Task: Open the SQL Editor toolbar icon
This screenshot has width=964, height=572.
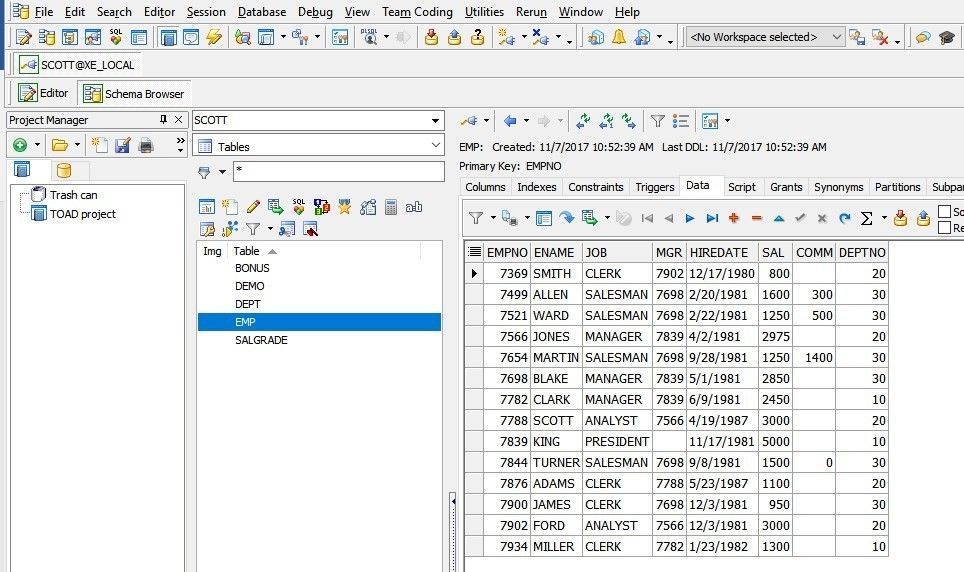Action: (x=23, y=38)
